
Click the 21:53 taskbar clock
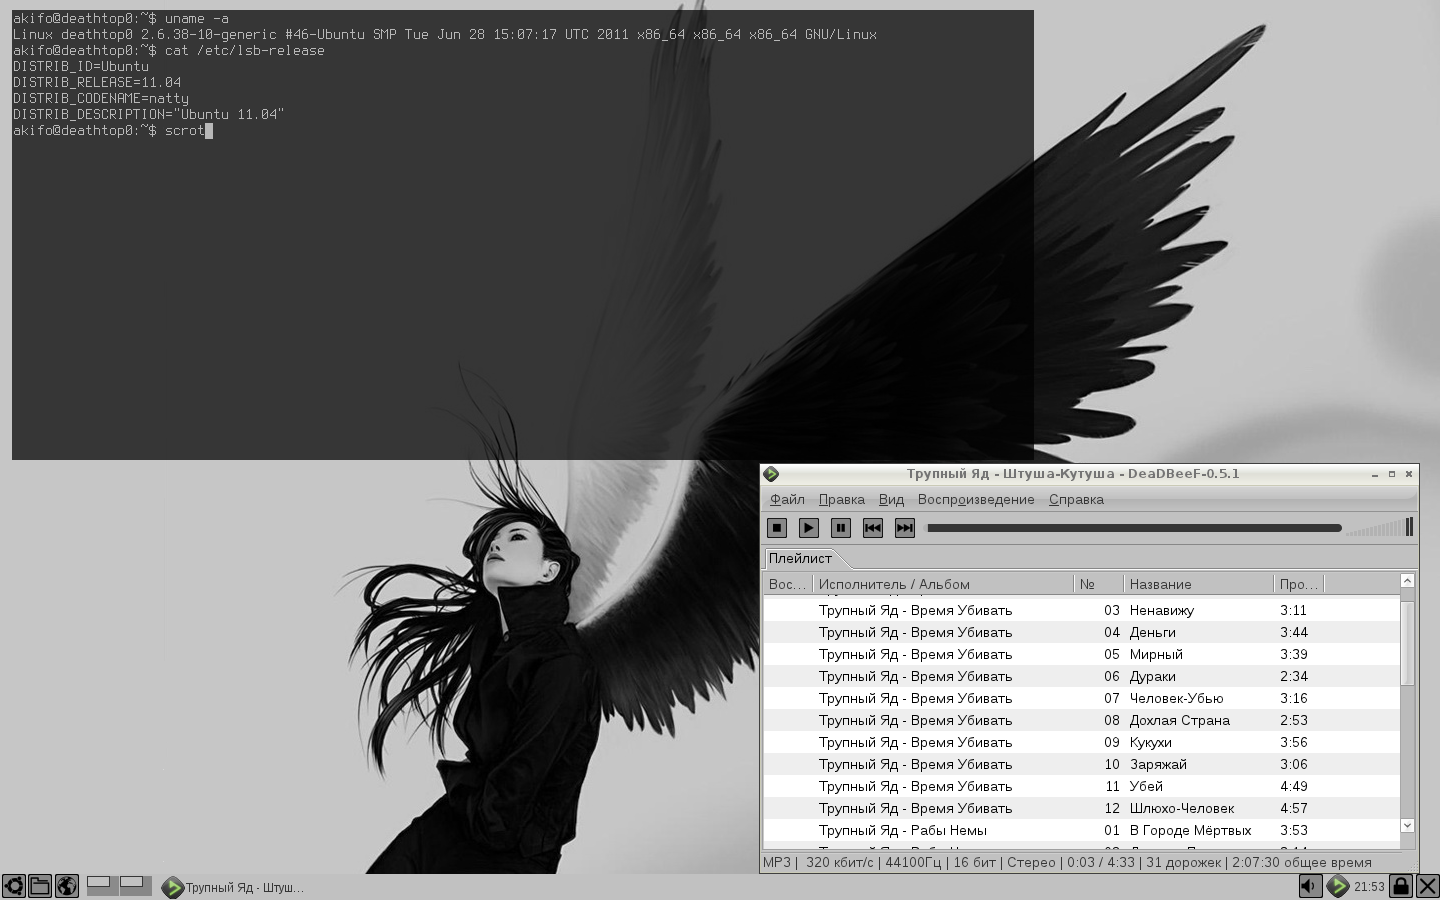(1369, 887)
